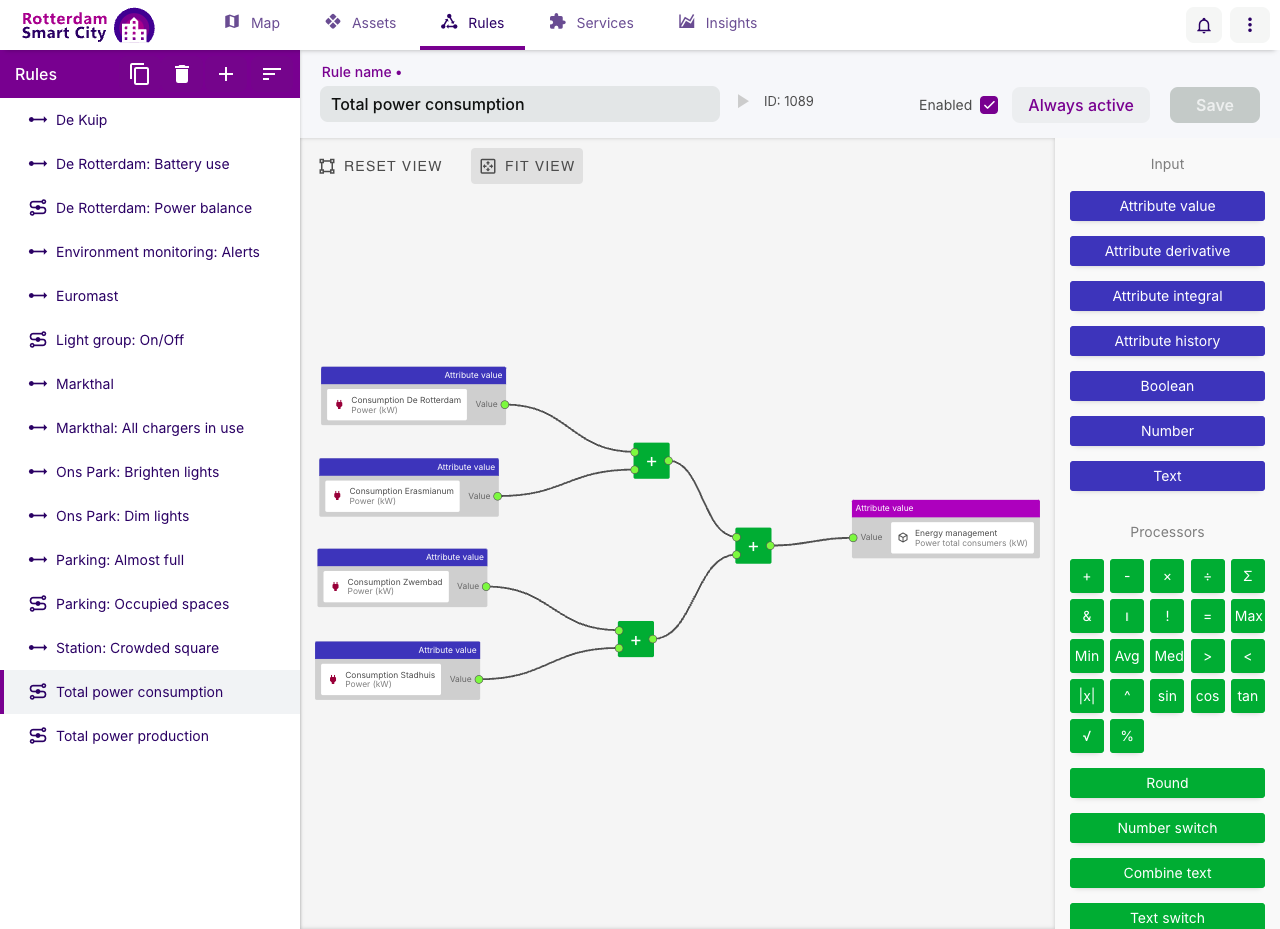
Task: Click the copy rule icon in Rules header
Action: click(140, 74)
